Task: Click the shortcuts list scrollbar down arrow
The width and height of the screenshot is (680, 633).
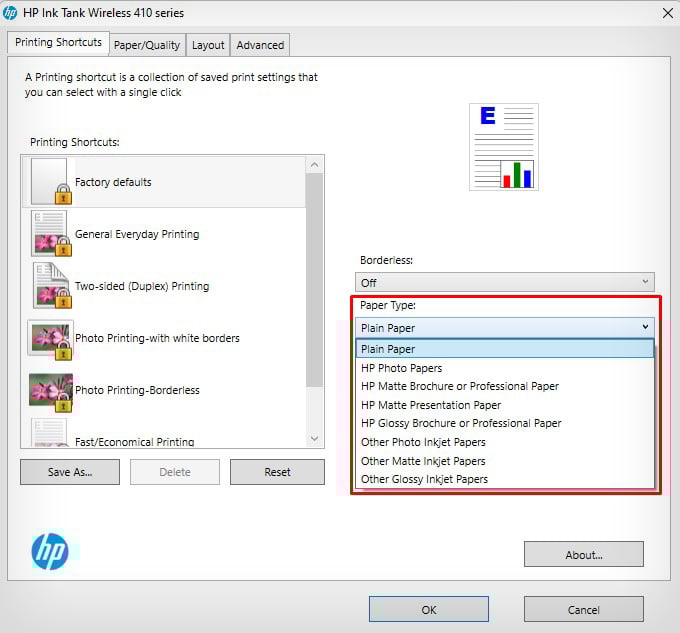Action: tap(314, 439)
